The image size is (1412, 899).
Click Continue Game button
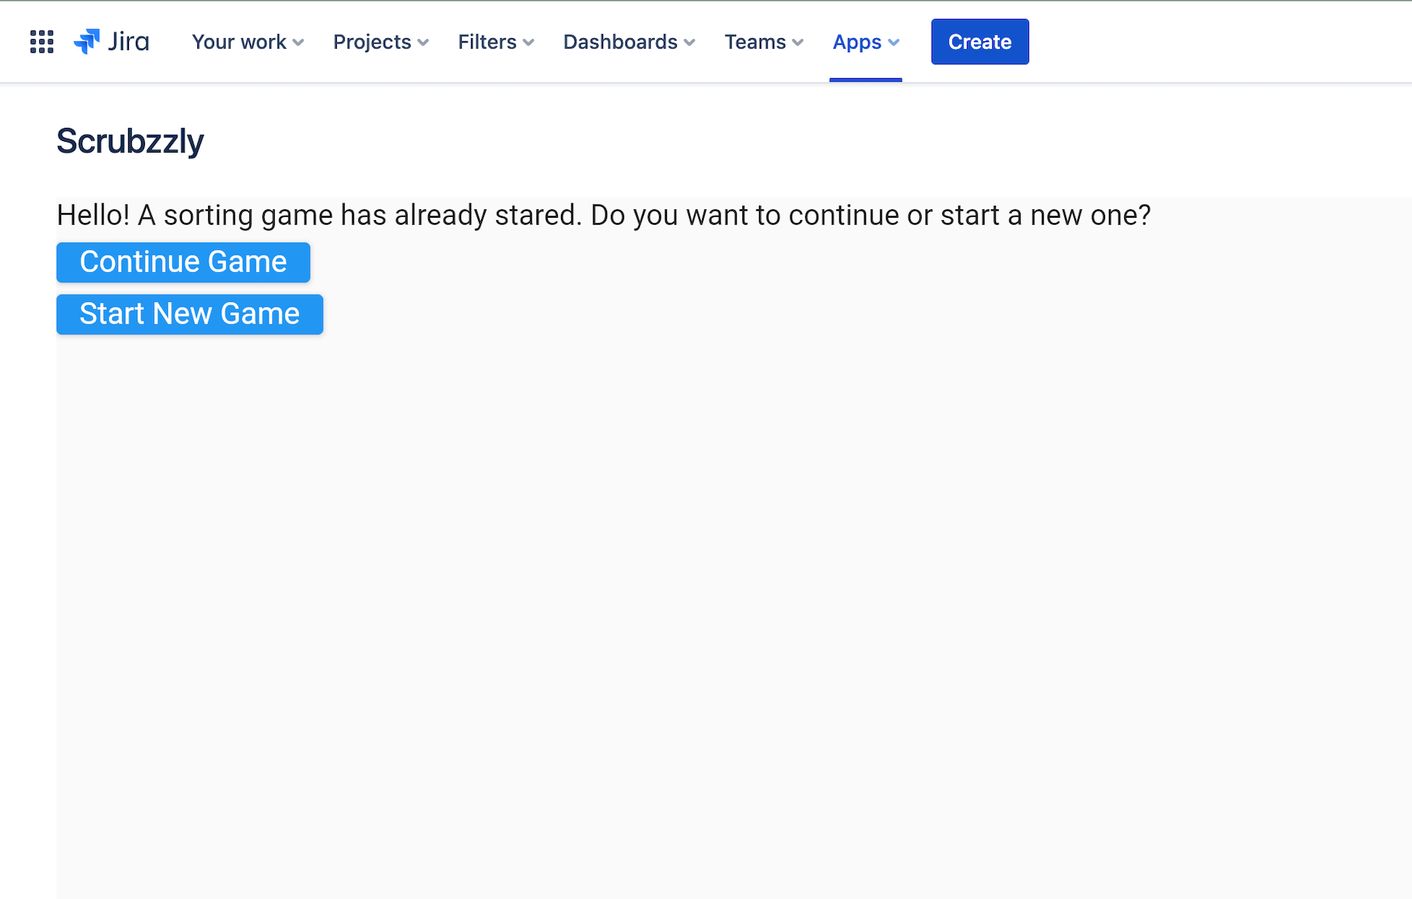point(183,262)
